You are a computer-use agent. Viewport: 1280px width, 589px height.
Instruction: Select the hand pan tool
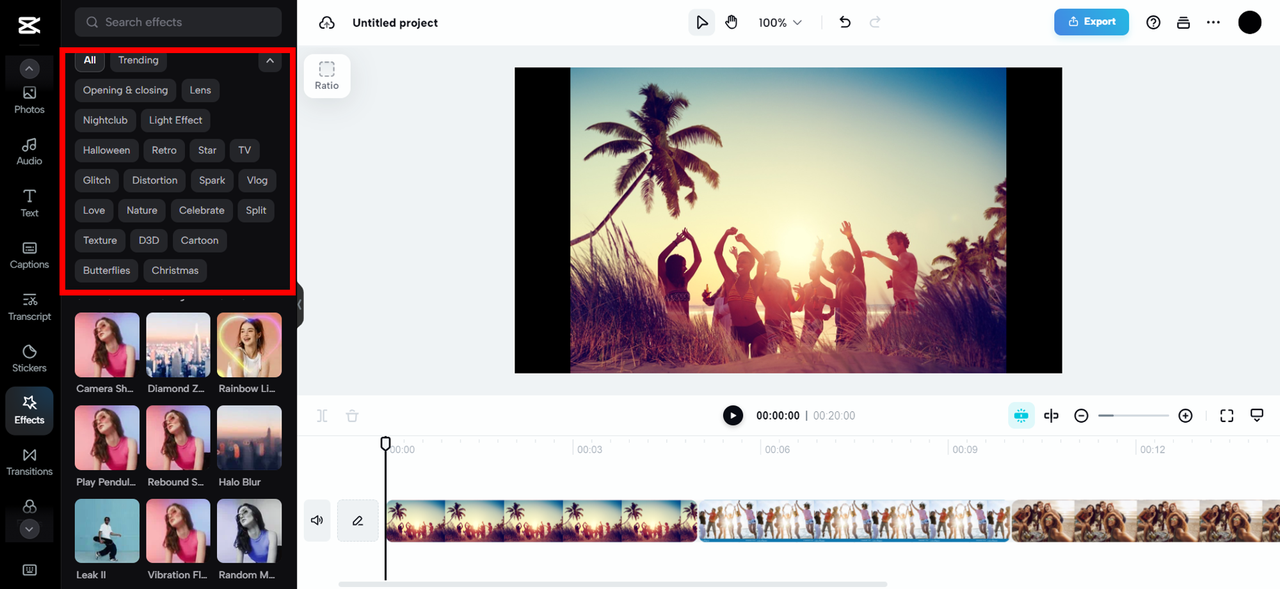[731, 22]
